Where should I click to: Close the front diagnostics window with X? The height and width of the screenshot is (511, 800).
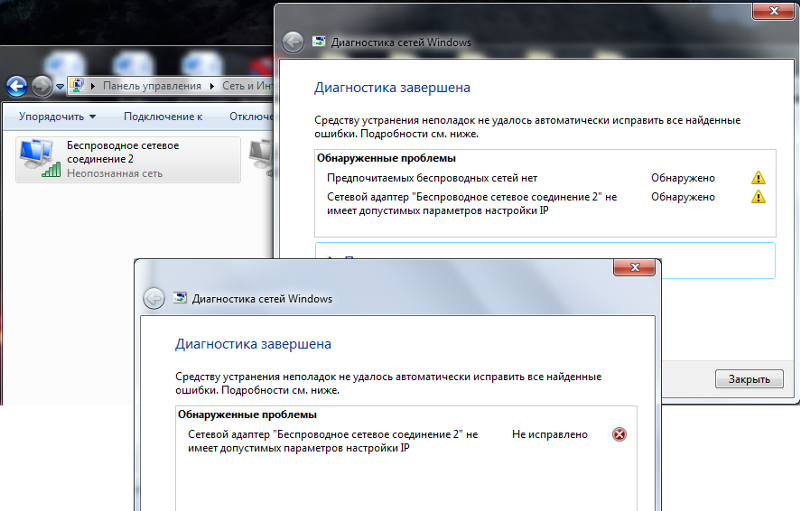click(634, 267)
